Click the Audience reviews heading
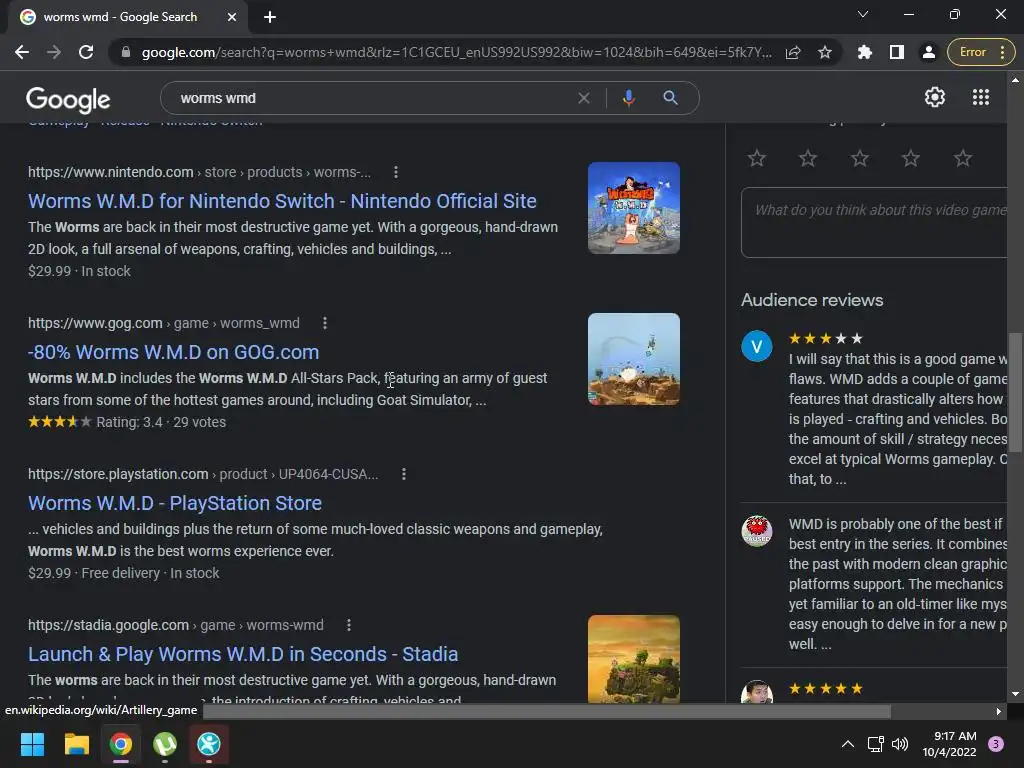 coord(812,300)
